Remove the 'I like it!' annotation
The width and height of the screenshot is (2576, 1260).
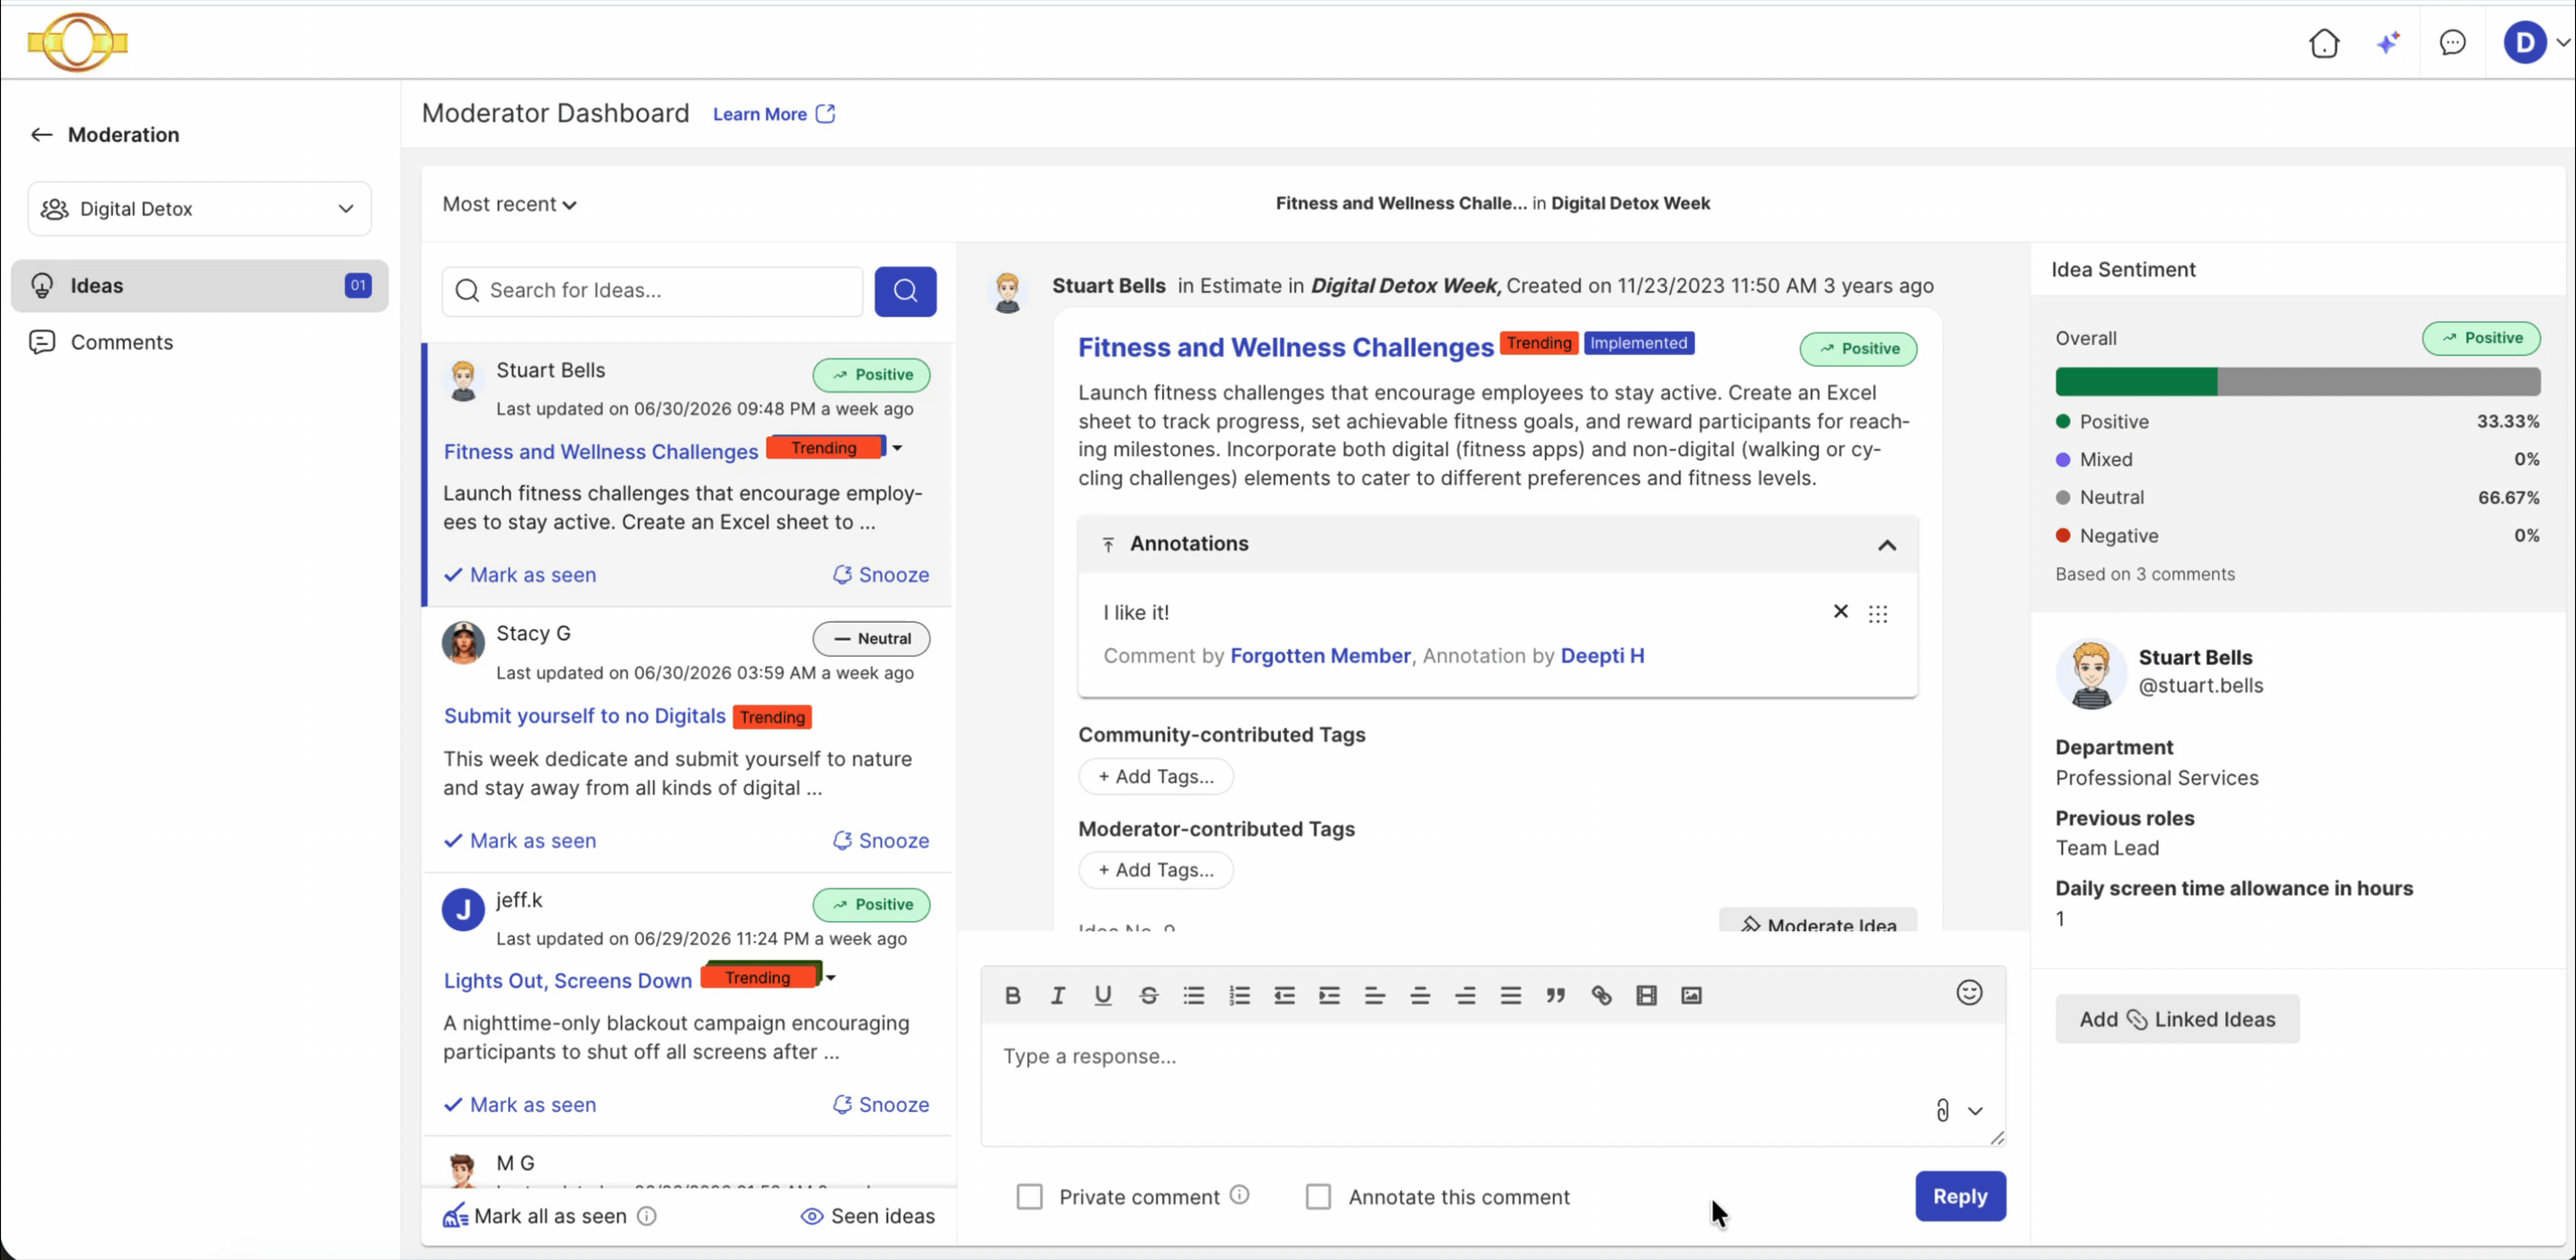pyautogui.click(x=1840, y=611)
